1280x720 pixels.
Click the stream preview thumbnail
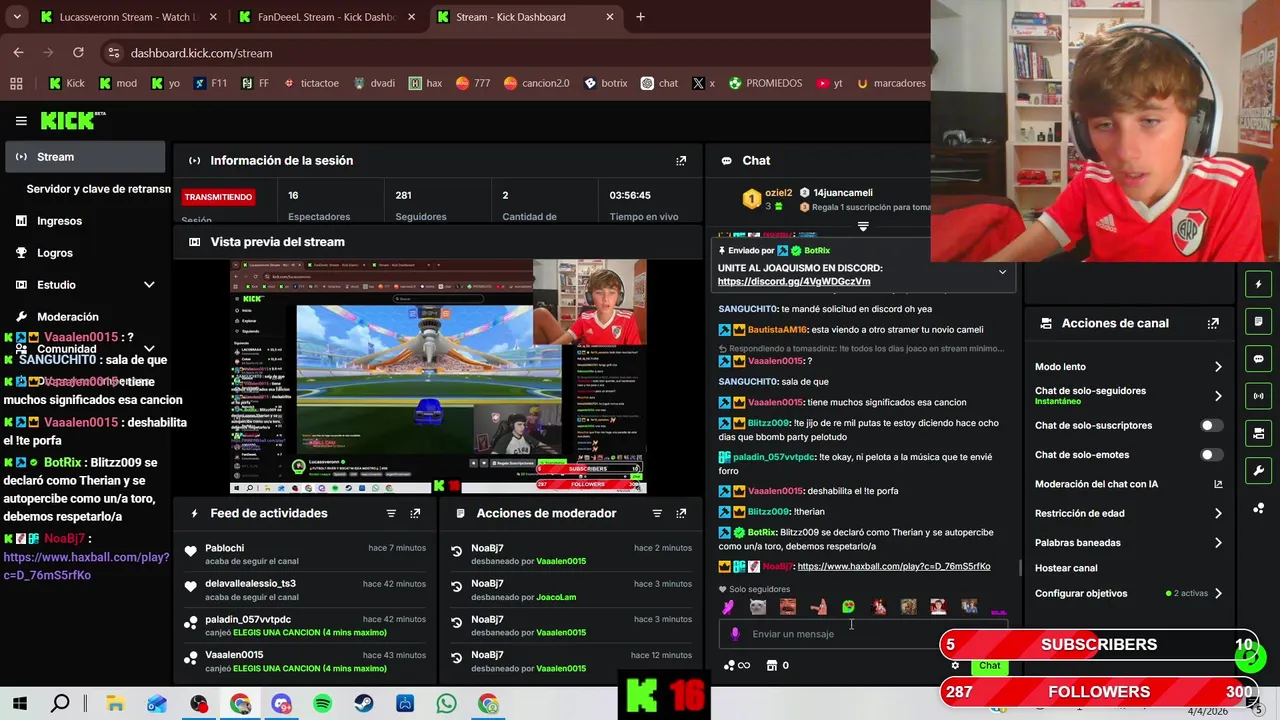[438, 377]
